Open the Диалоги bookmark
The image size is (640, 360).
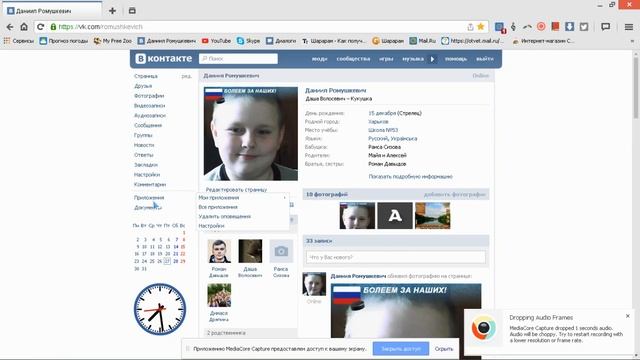(x=281, y=41)
